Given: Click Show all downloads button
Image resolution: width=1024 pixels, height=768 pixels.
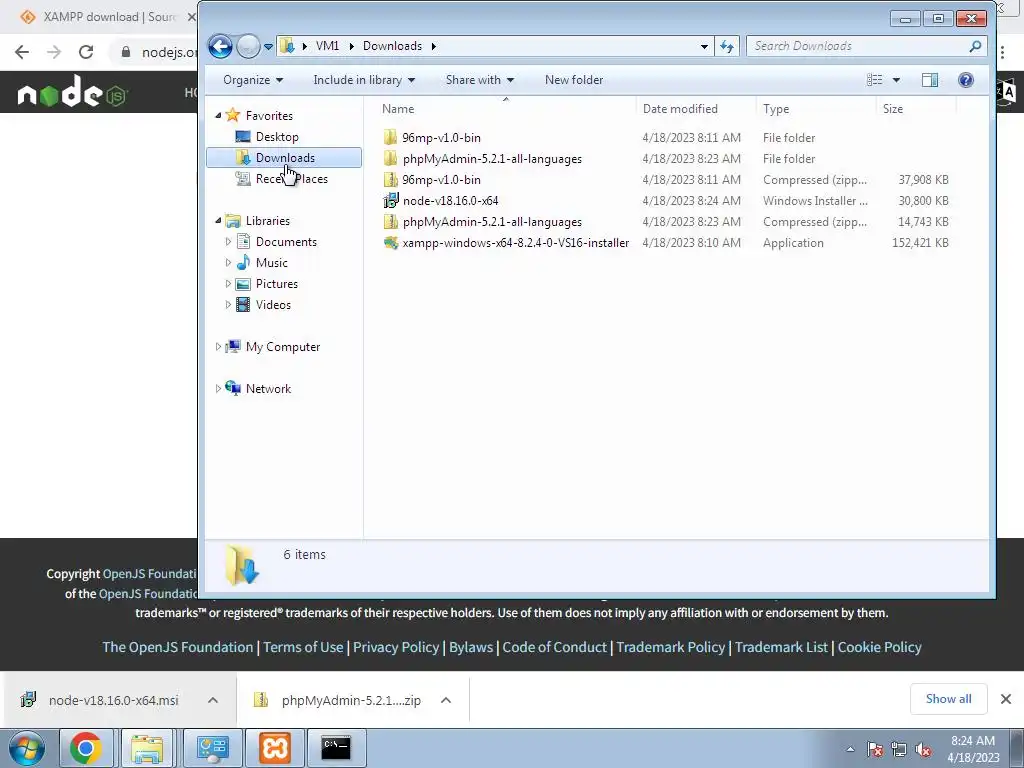Looking at the screenshot, I should coord(948,699).
